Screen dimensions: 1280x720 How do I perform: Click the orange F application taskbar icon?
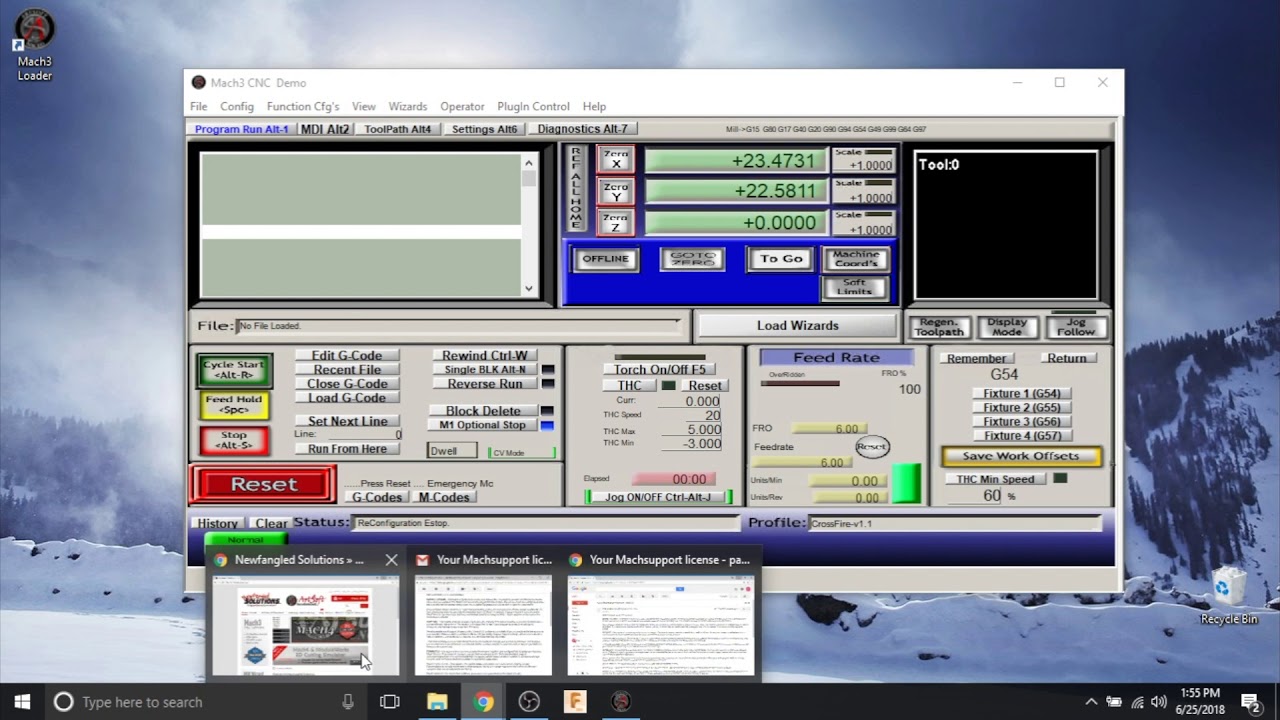point(575,702)
